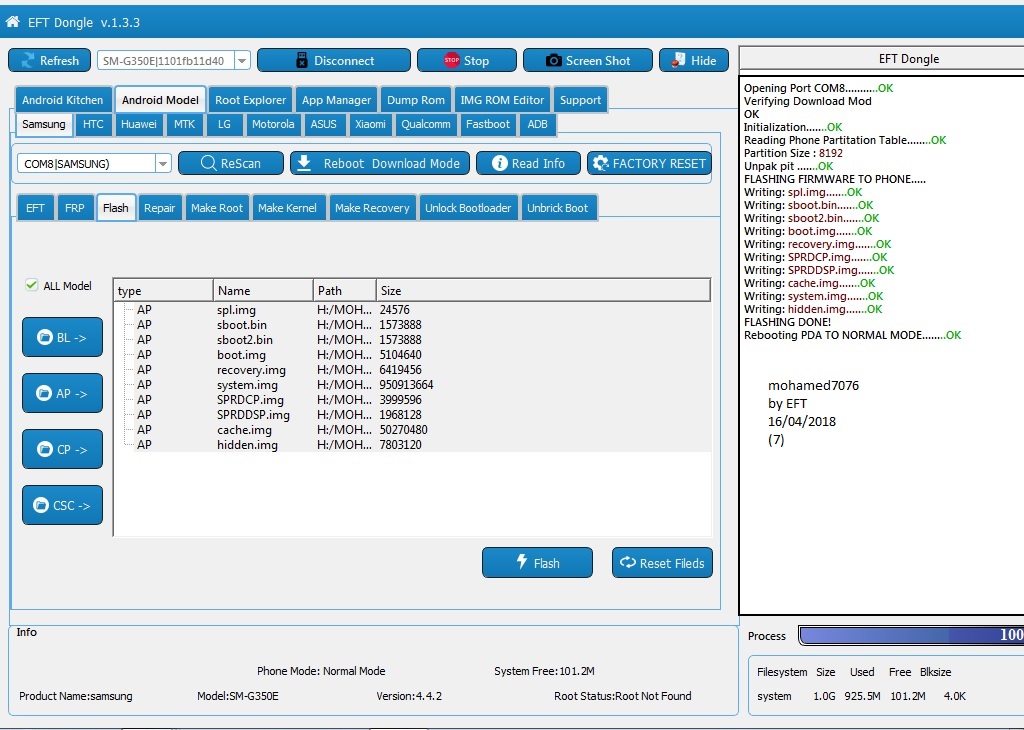Viewport: 1024px width, 730px height.
Task: Click folder icon on BL button
Action: tap(44, 338)
